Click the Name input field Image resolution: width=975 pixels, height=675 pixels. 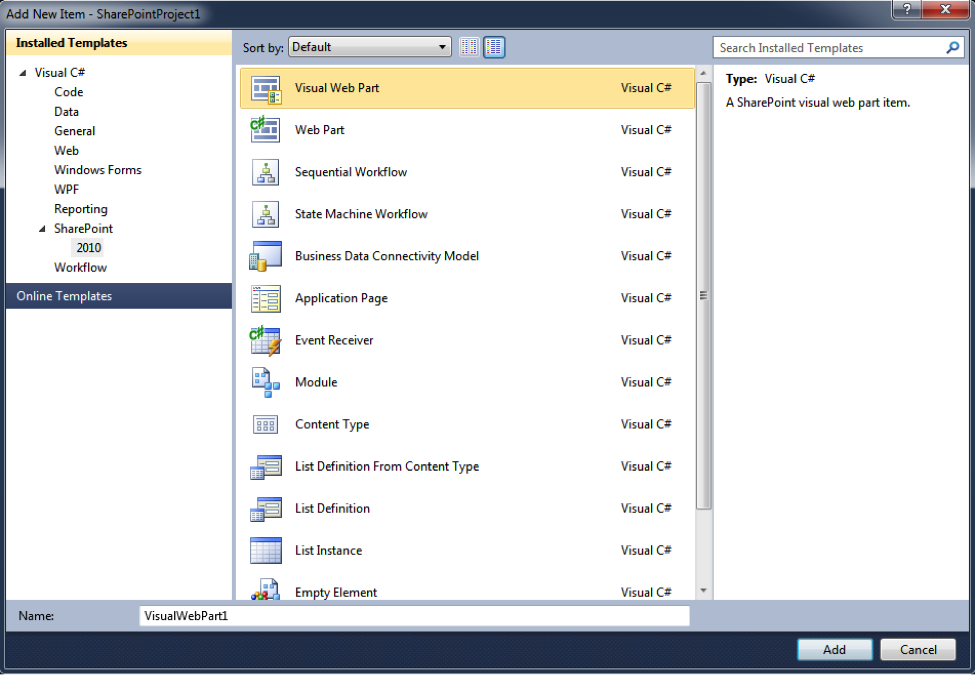pyautogui.click(x=414, y=616)
